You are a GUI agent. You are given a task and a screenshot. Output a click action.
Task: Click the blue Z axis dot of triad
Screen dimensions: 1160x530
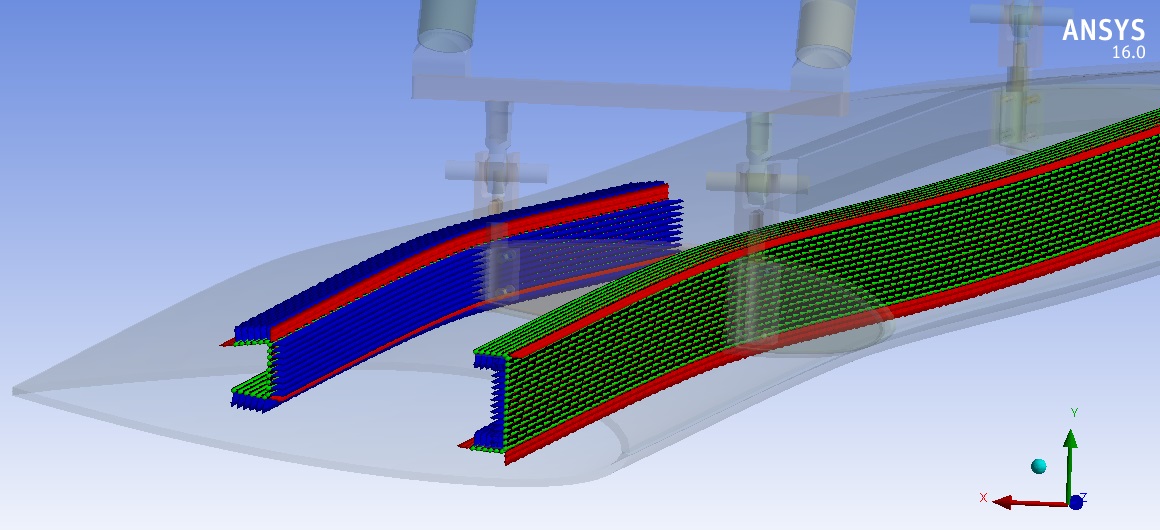(1076, 503)
